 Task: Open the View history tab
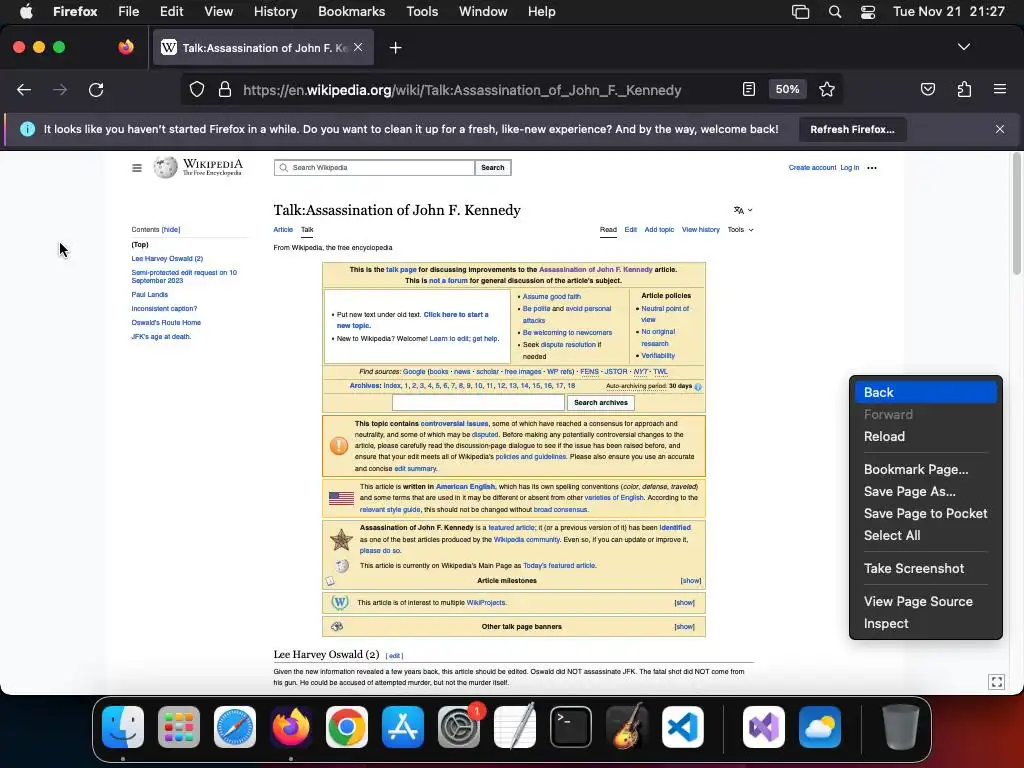[x=701, y=230]
